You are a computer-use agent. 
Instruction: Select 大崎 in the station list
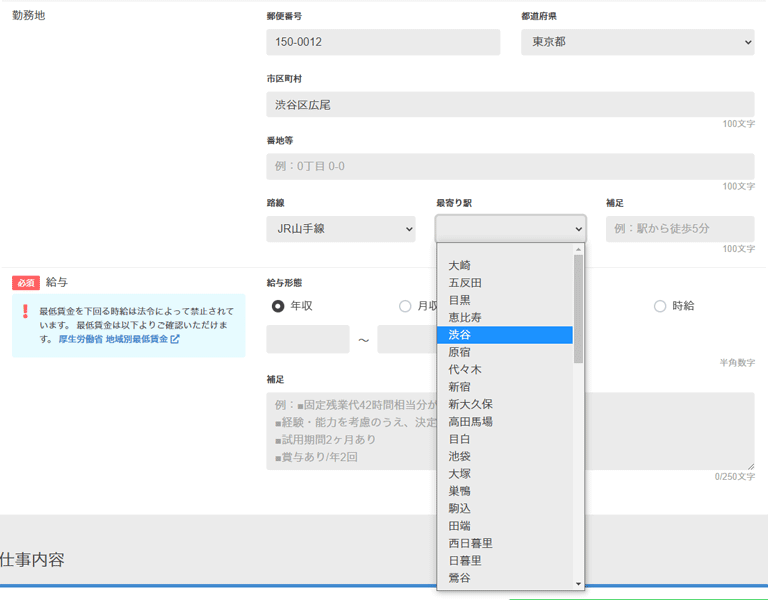pyautogui.click(x=504, y=266)
